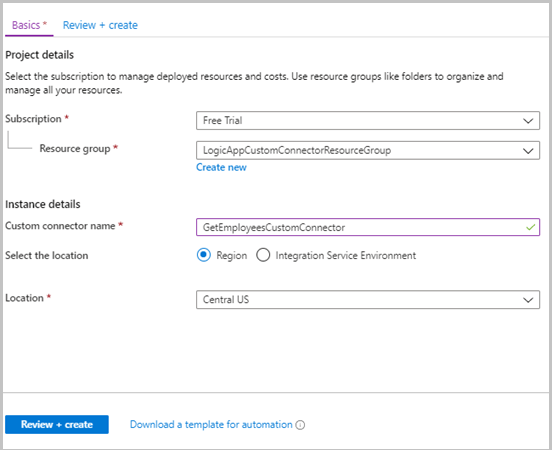Click the info icon beside template download link

pos(300,425)
